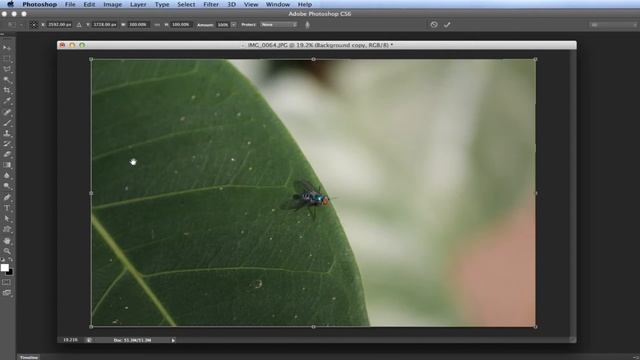This screenshot has height=360, width=640.
Task: Cancel the transform in options bar
Action: click(434, 25)
